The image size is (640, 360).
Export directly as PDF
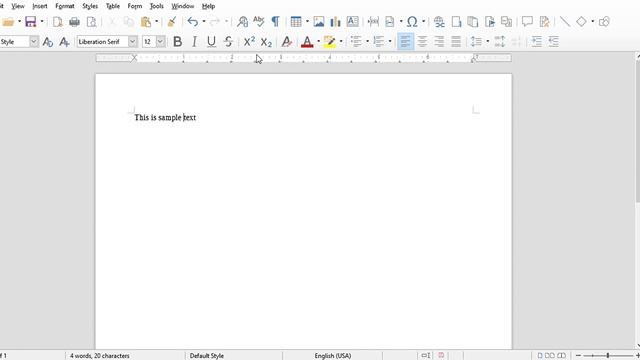(58, 22)
